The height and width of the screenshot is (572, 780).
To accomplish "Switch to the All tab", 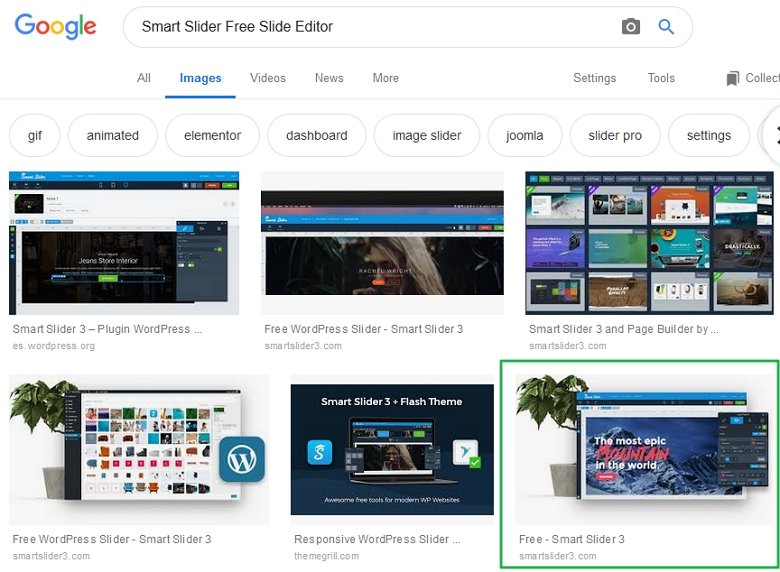I will coord(144,78).
